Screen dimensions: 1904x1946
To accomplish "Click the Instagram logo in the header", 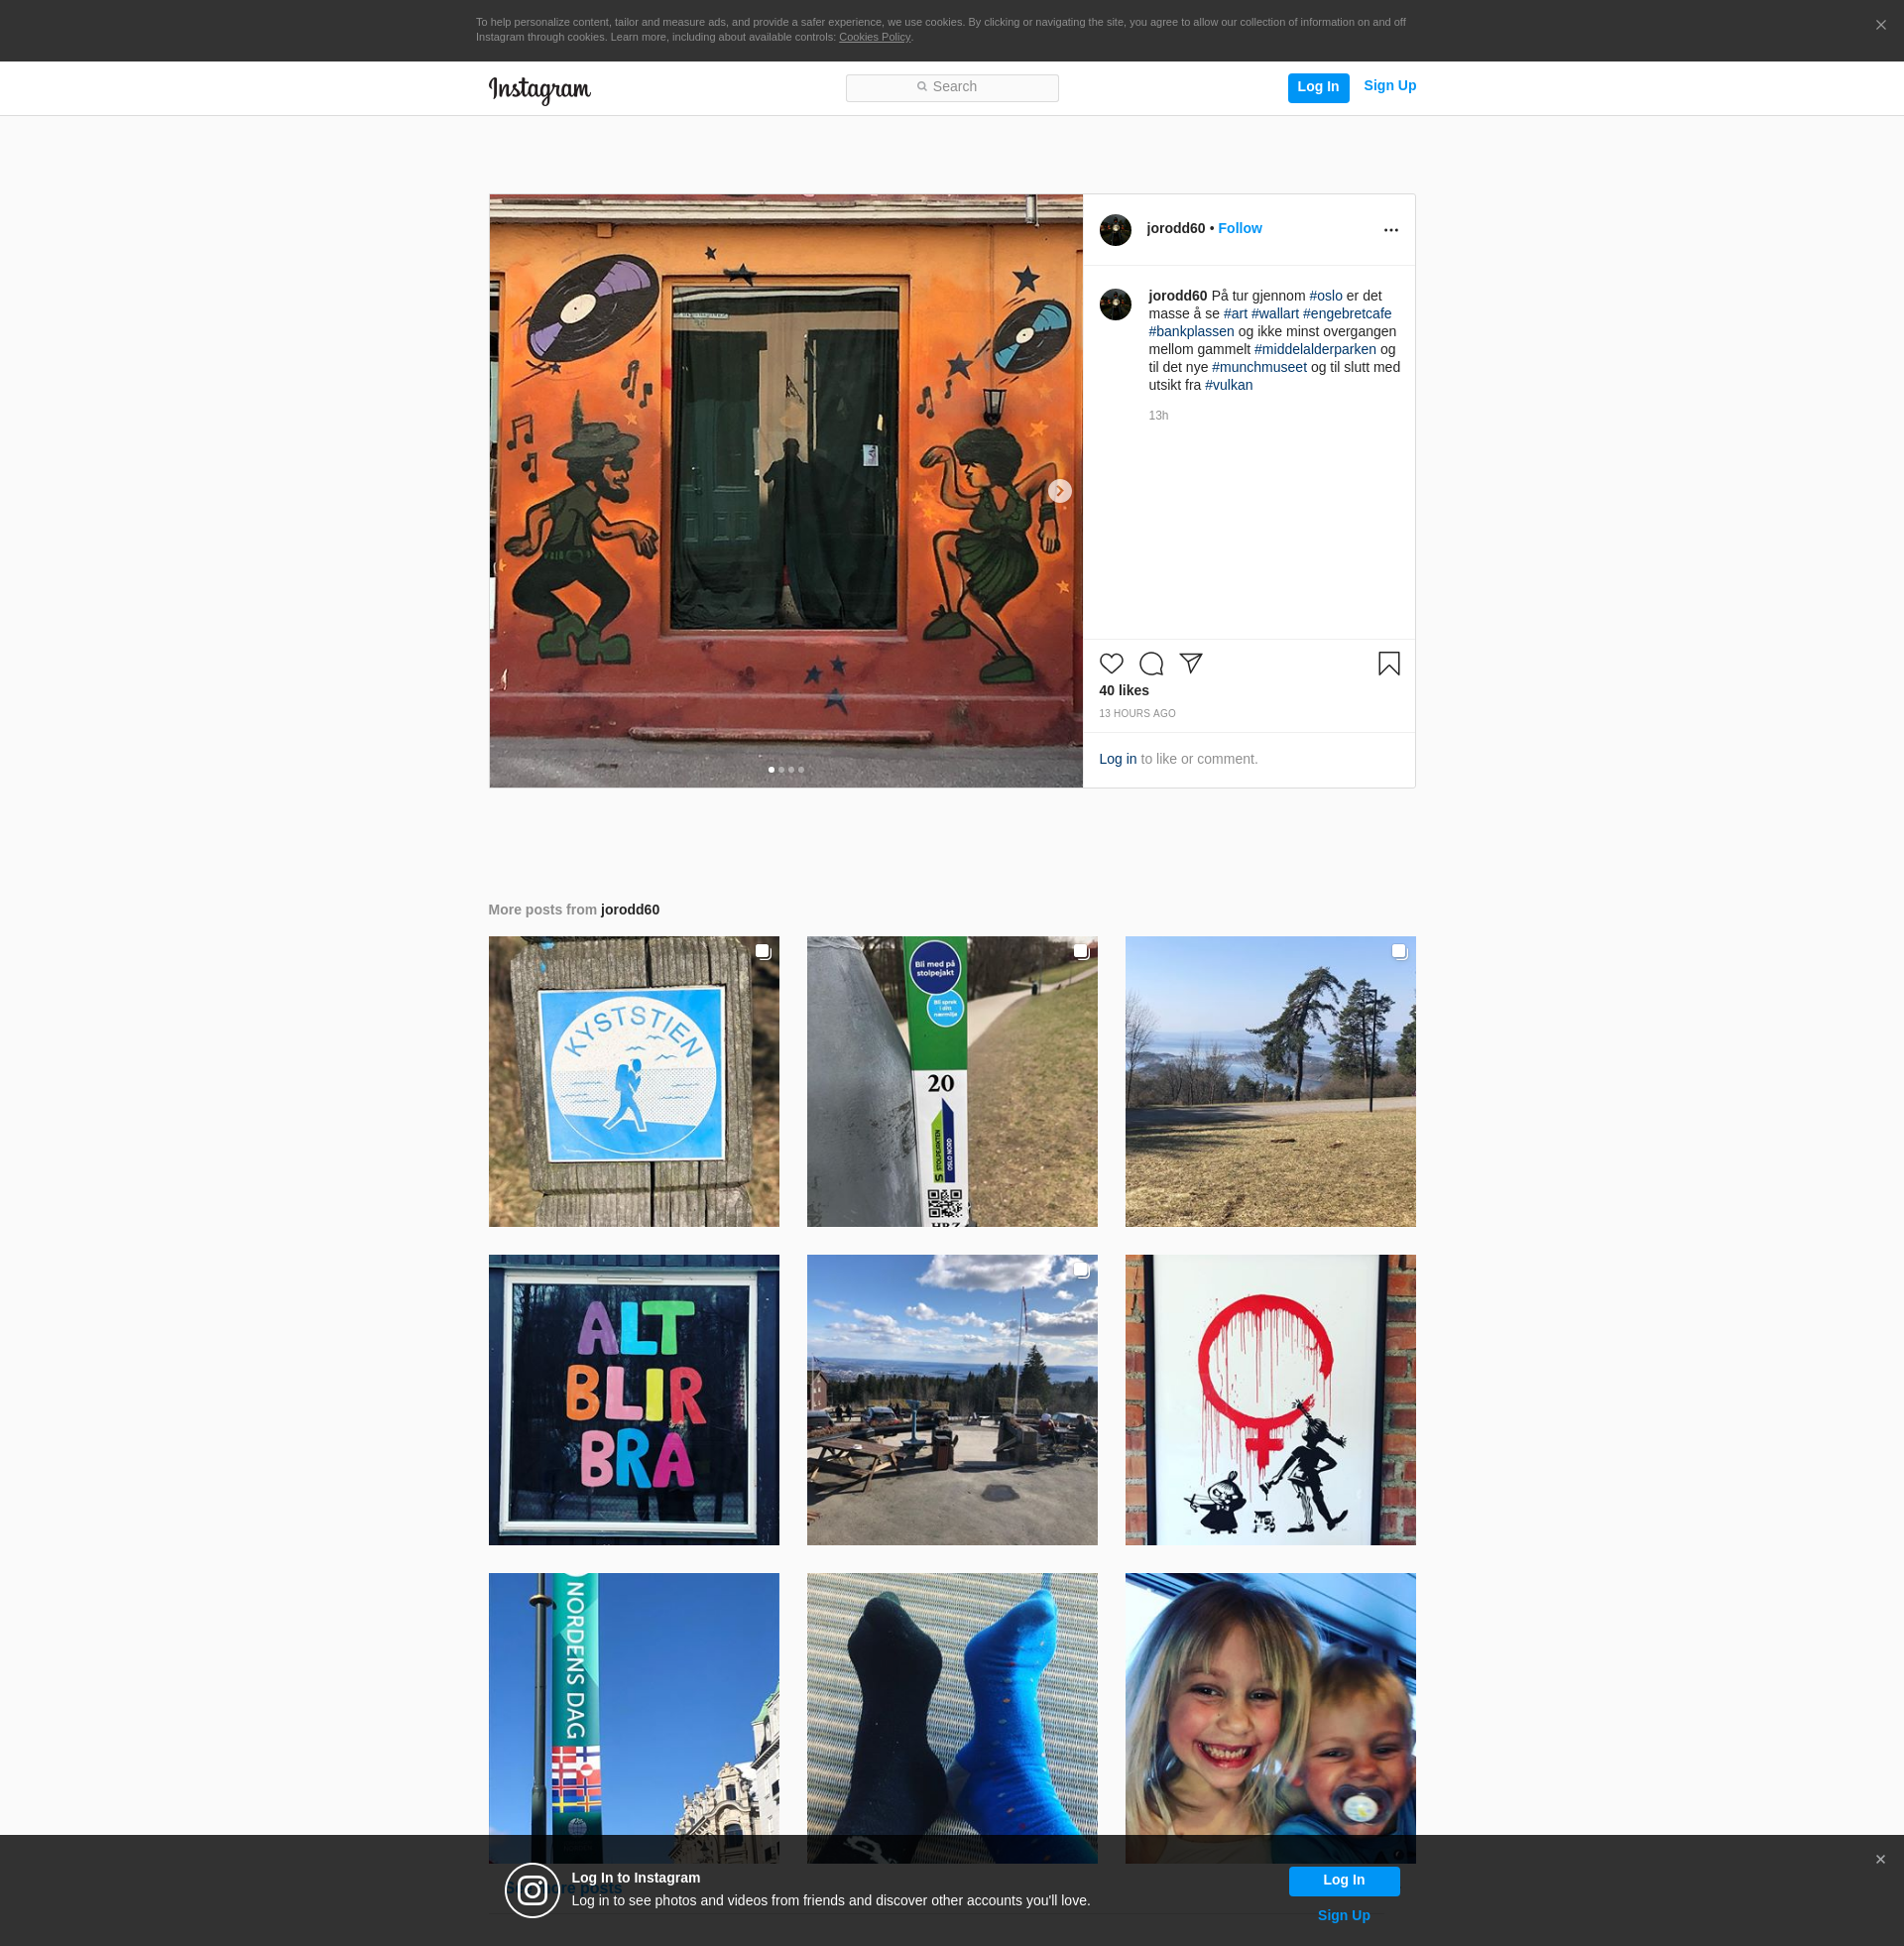I will 539,89.
